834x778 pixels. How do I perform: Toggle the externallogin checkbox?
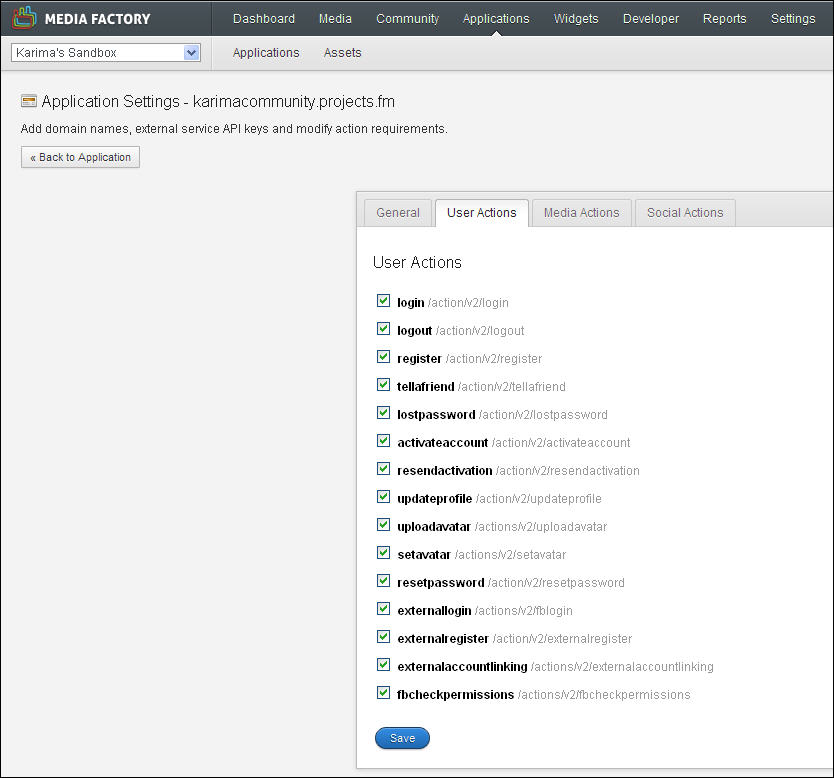[383, 608]
